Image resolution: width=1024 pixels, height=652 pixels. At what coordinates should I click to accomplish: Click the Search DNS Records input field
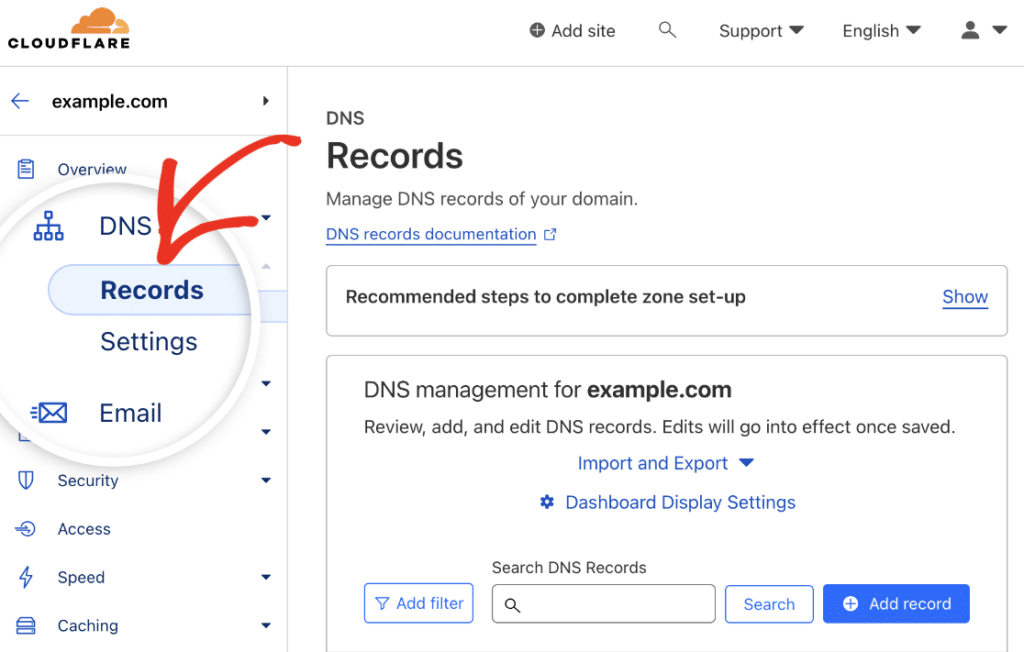click(603, 603)
